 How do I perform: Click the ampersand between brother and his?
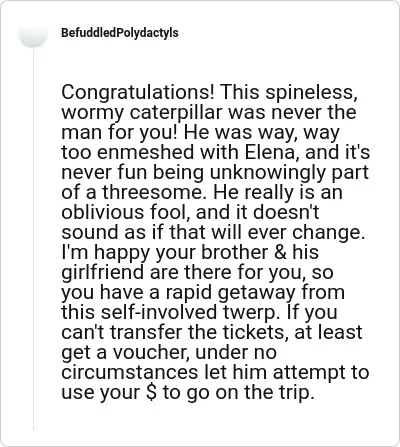(x=280, y=252)
